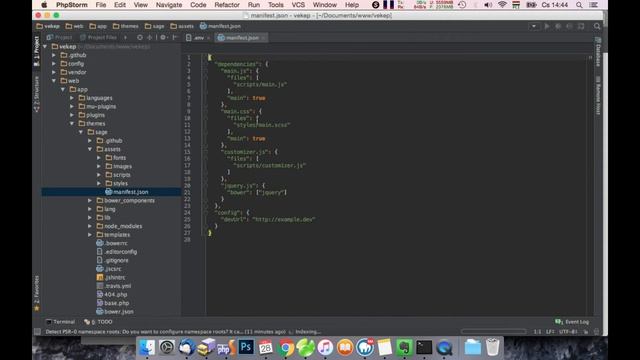Select the Project view tab

60,37
